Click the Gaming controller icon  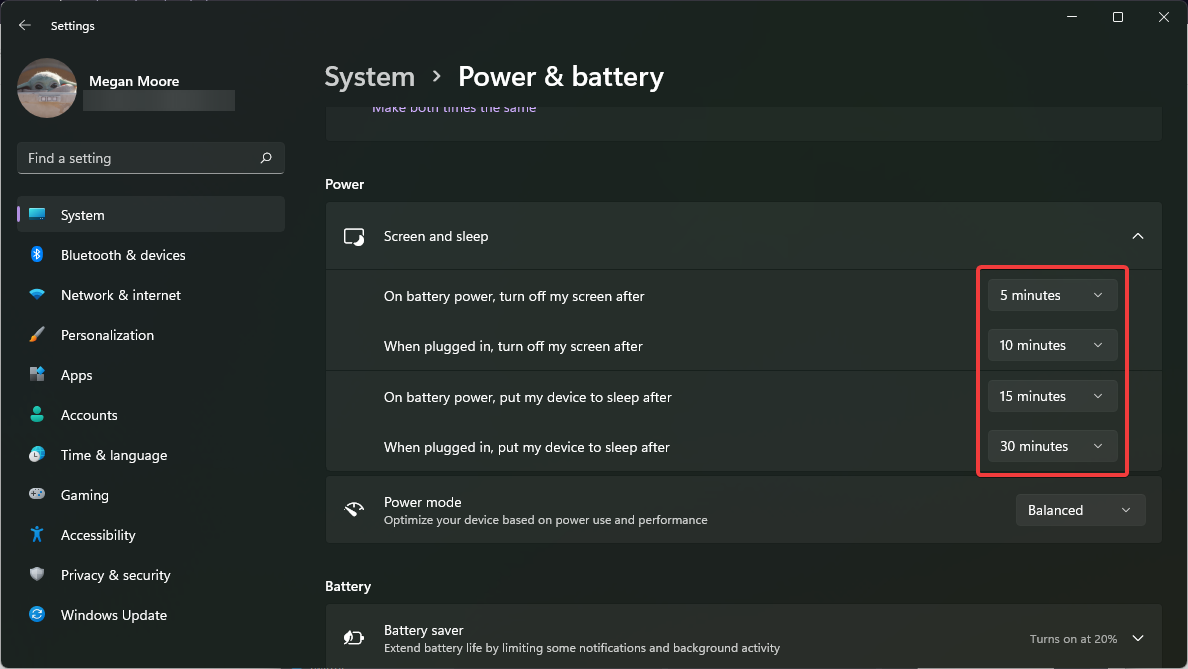click(37, 495)
